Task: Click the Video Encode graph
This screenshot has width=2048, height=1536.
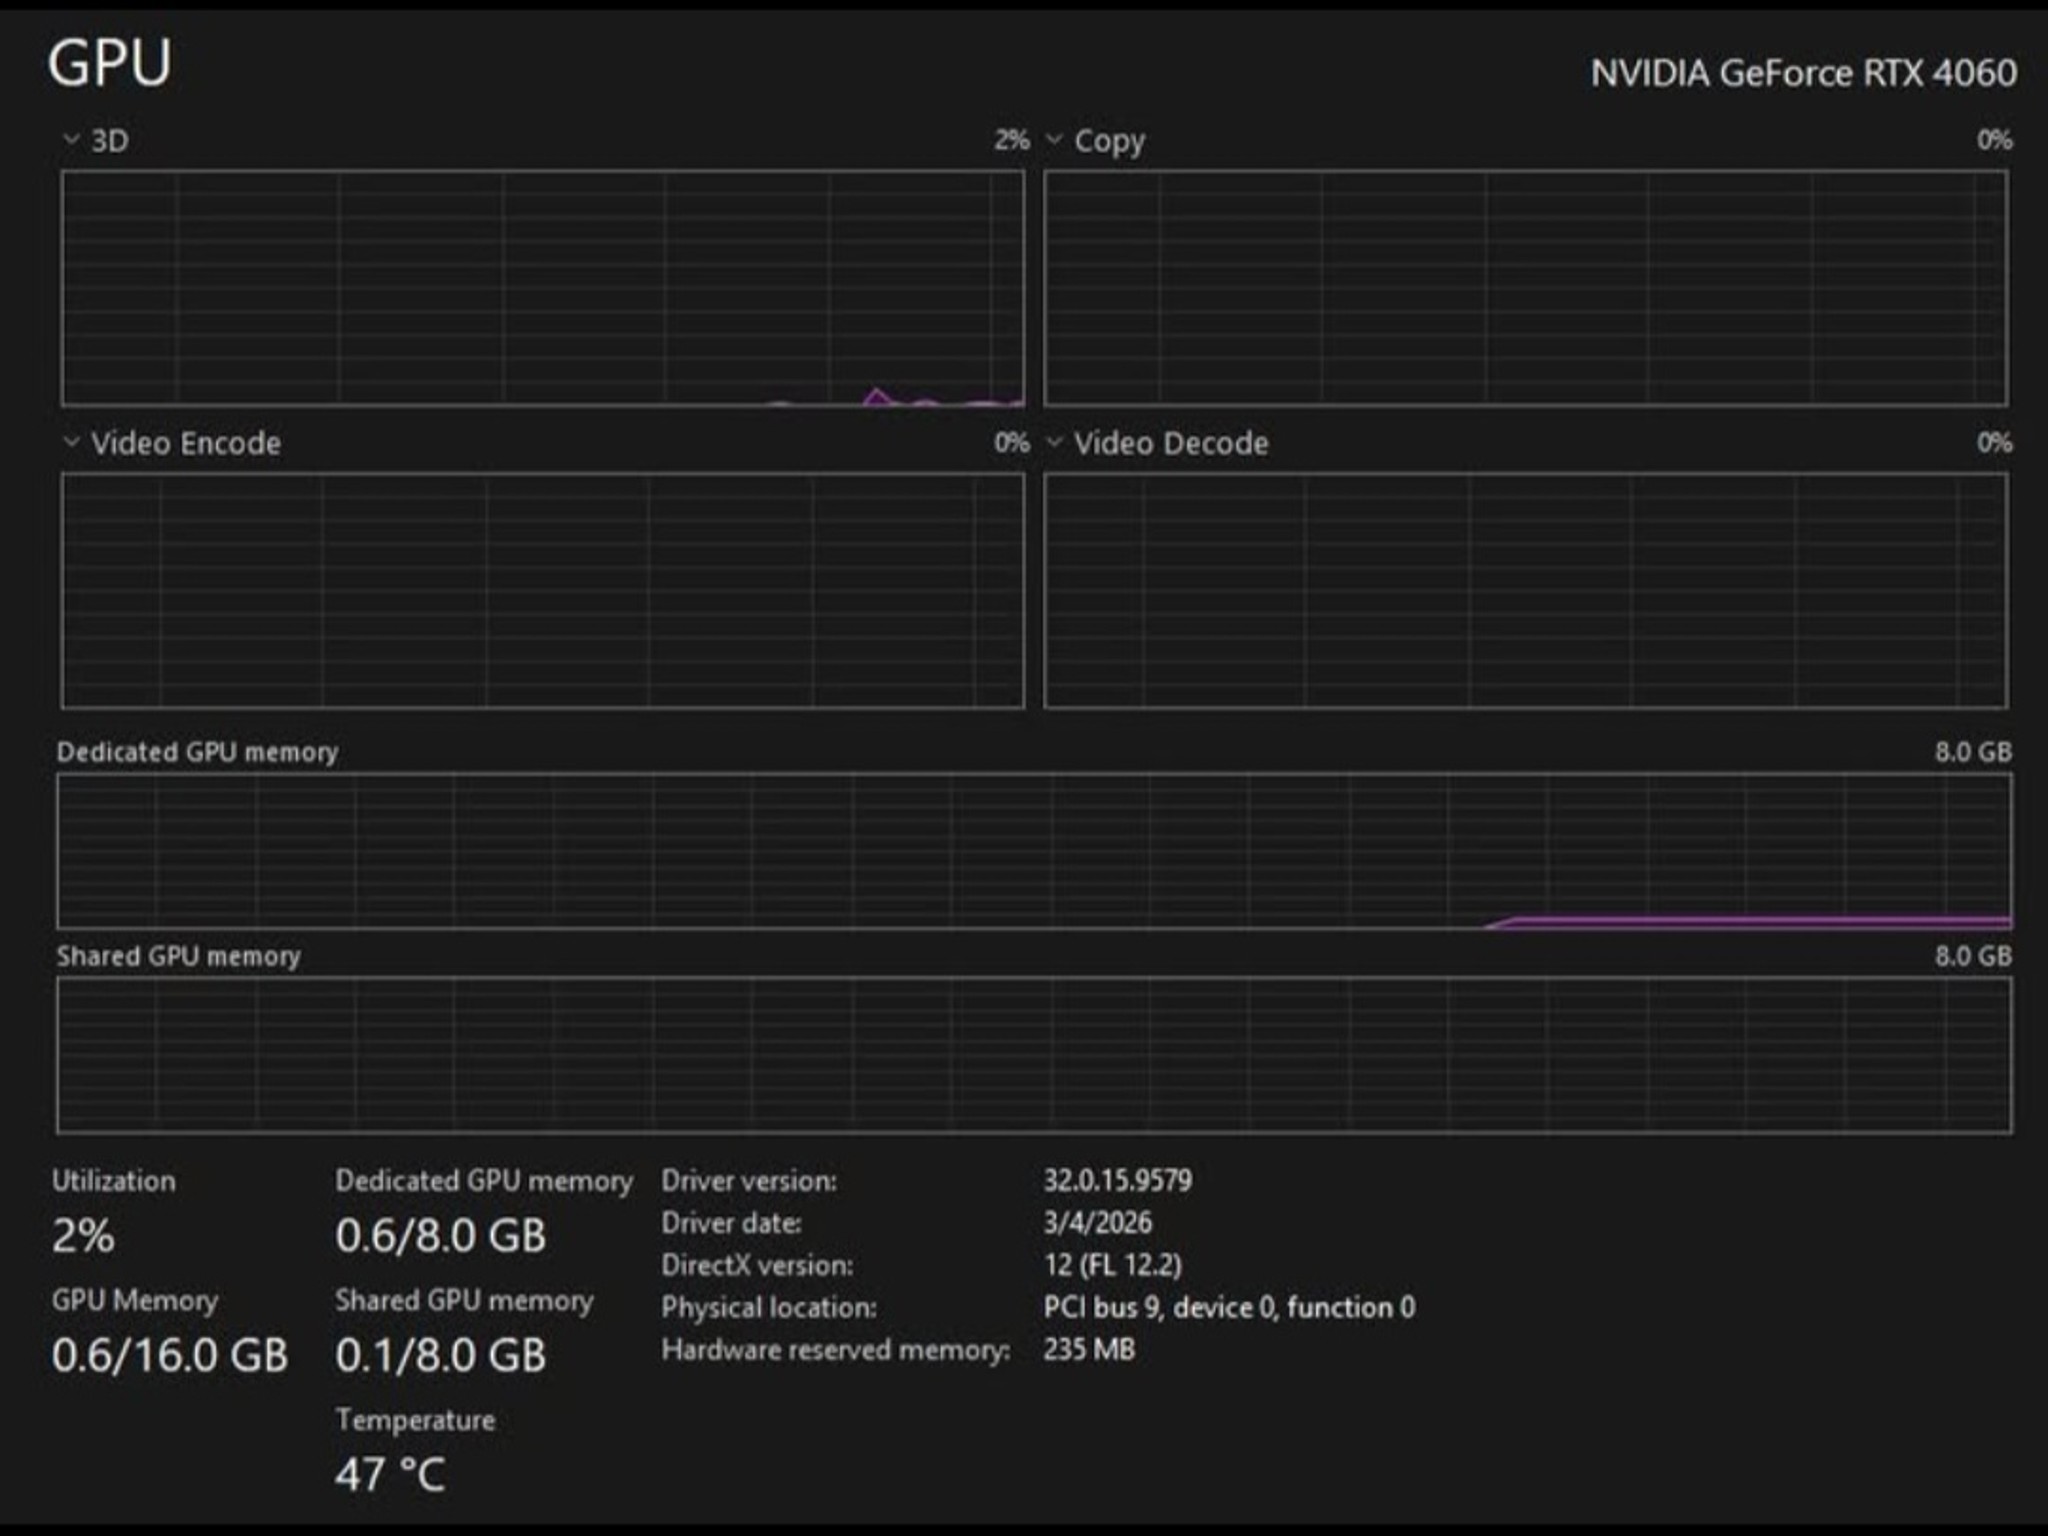Action: coord(543,591)
